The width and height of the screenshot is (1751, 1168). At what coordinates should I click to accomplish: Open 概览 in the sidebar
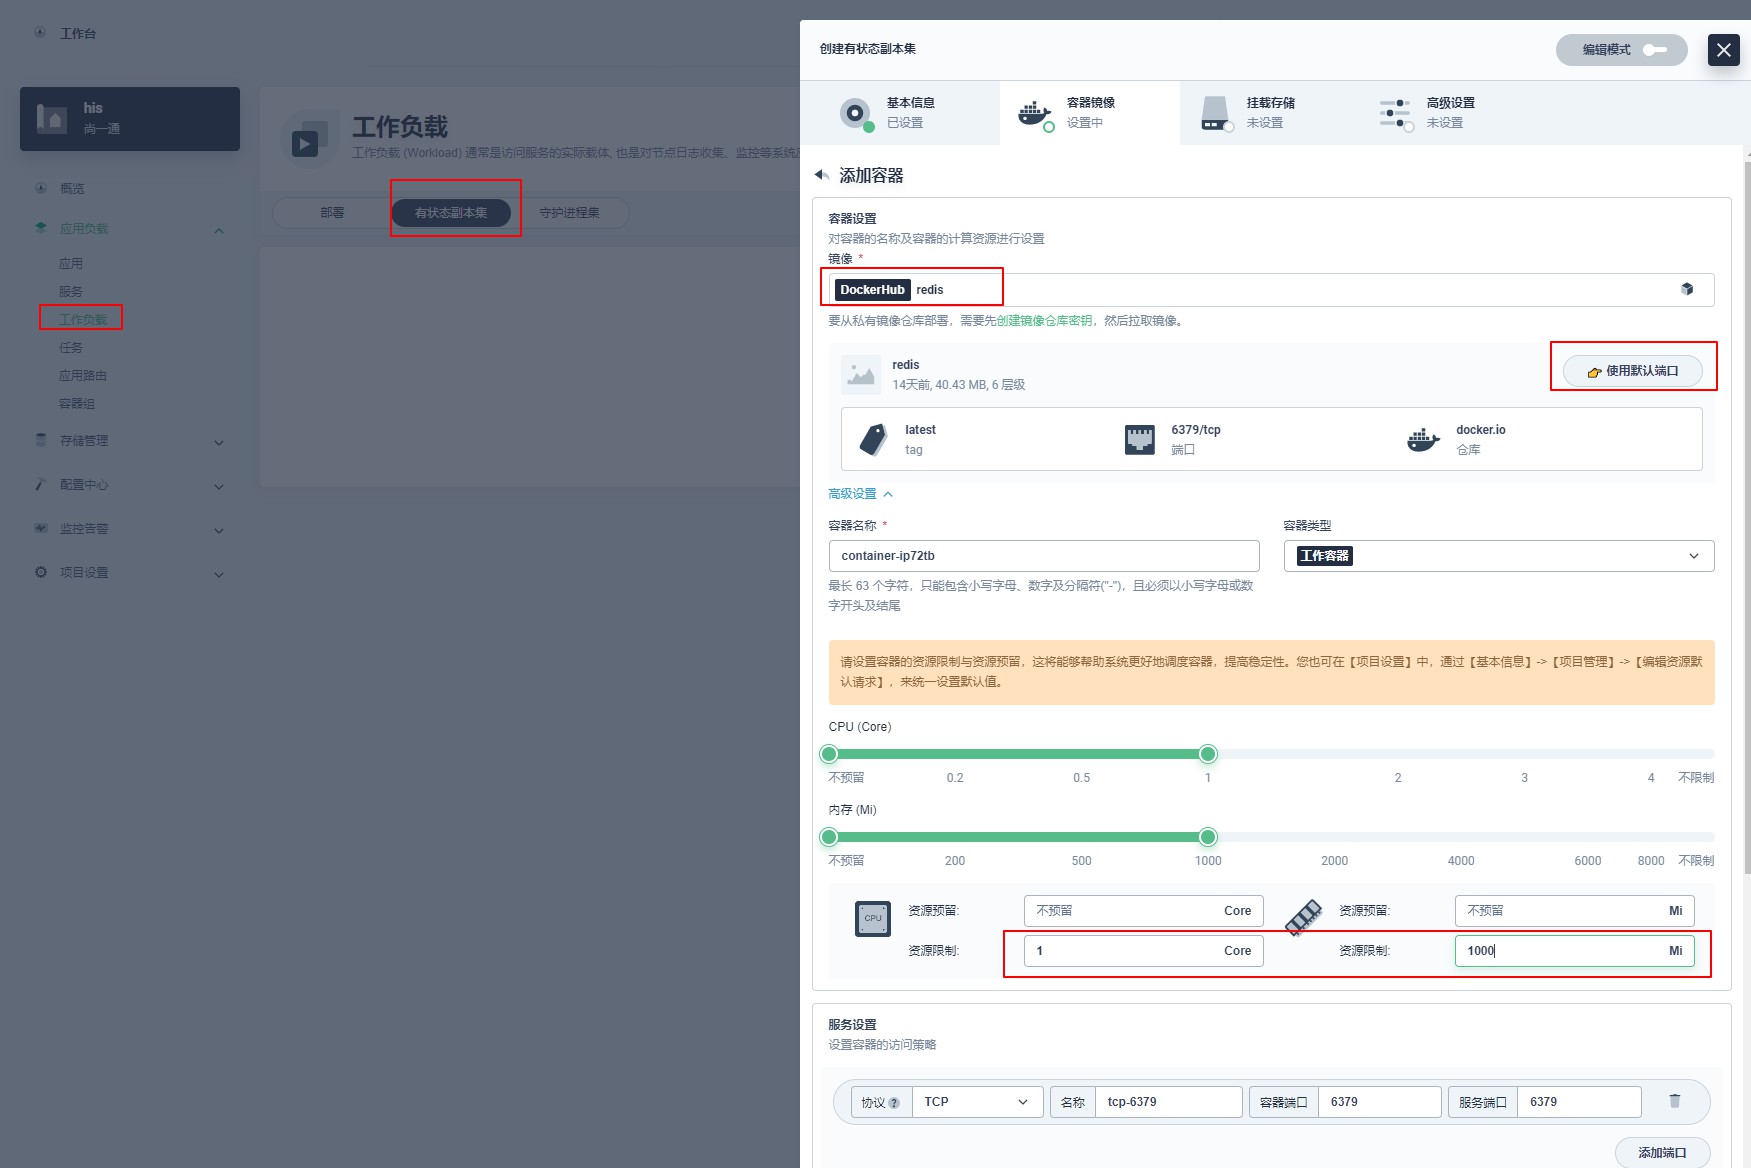pyautogui.click(x=72, y=189)
